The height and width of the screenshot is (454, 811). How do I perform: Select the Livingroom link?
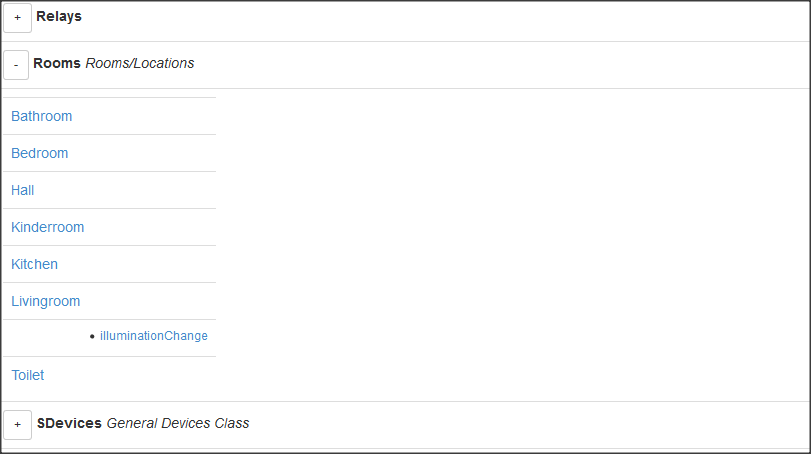46,301
